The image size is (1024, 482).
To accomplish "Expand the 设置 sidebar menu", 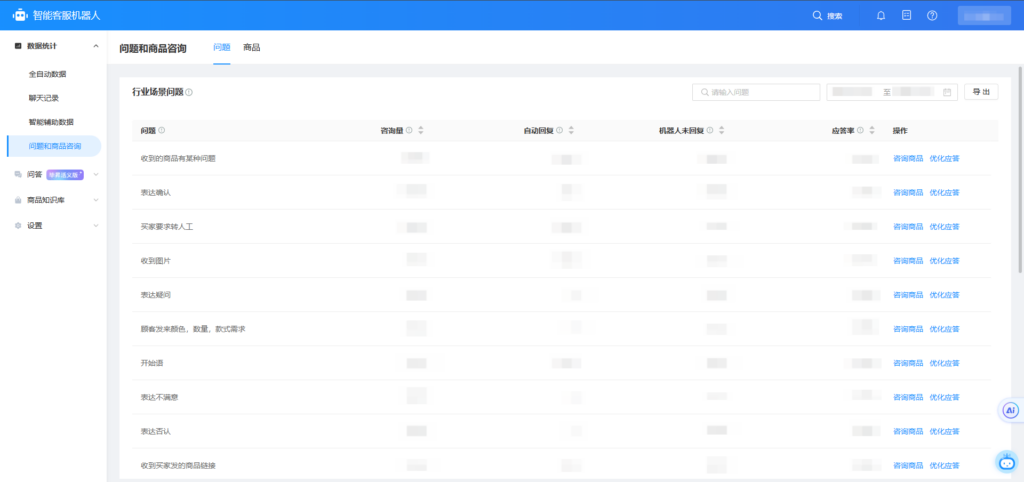I will point(95,226).
